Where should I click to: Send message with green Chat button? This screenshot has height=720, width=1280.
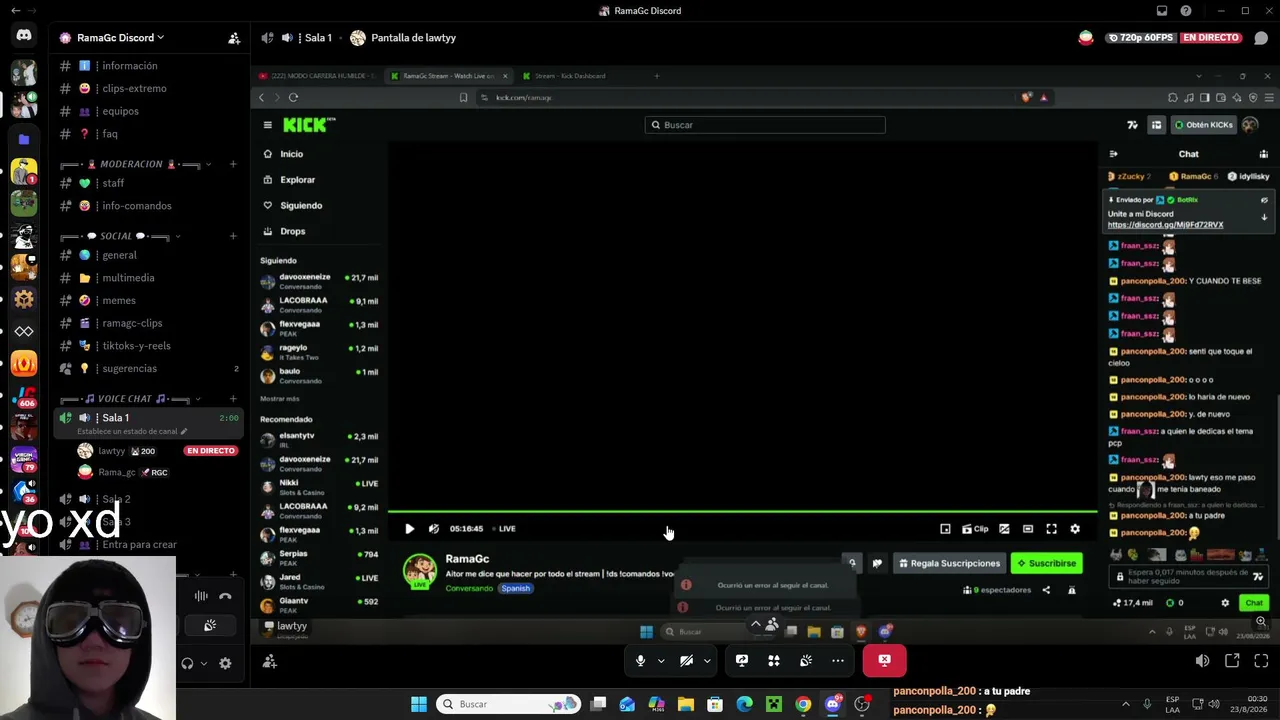pos(1254,603)
